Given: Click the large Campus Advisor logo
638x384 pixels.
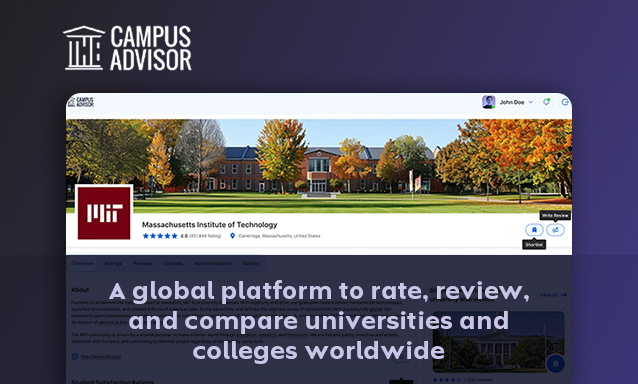Looking at the screenshot, I should (x=127, y=48).
